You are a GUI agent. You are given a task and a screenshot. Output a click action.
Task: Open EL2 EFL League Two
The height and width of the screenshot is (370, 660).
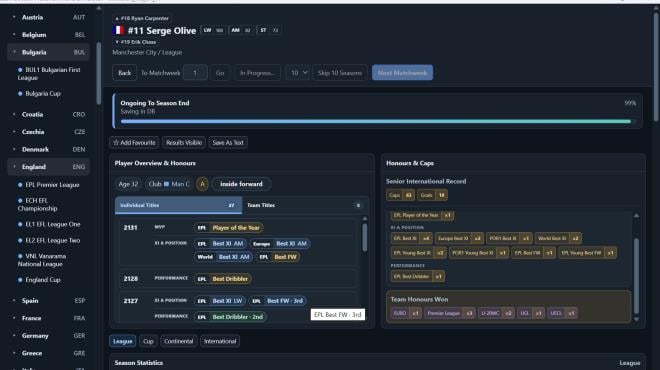tap(50, 240)
